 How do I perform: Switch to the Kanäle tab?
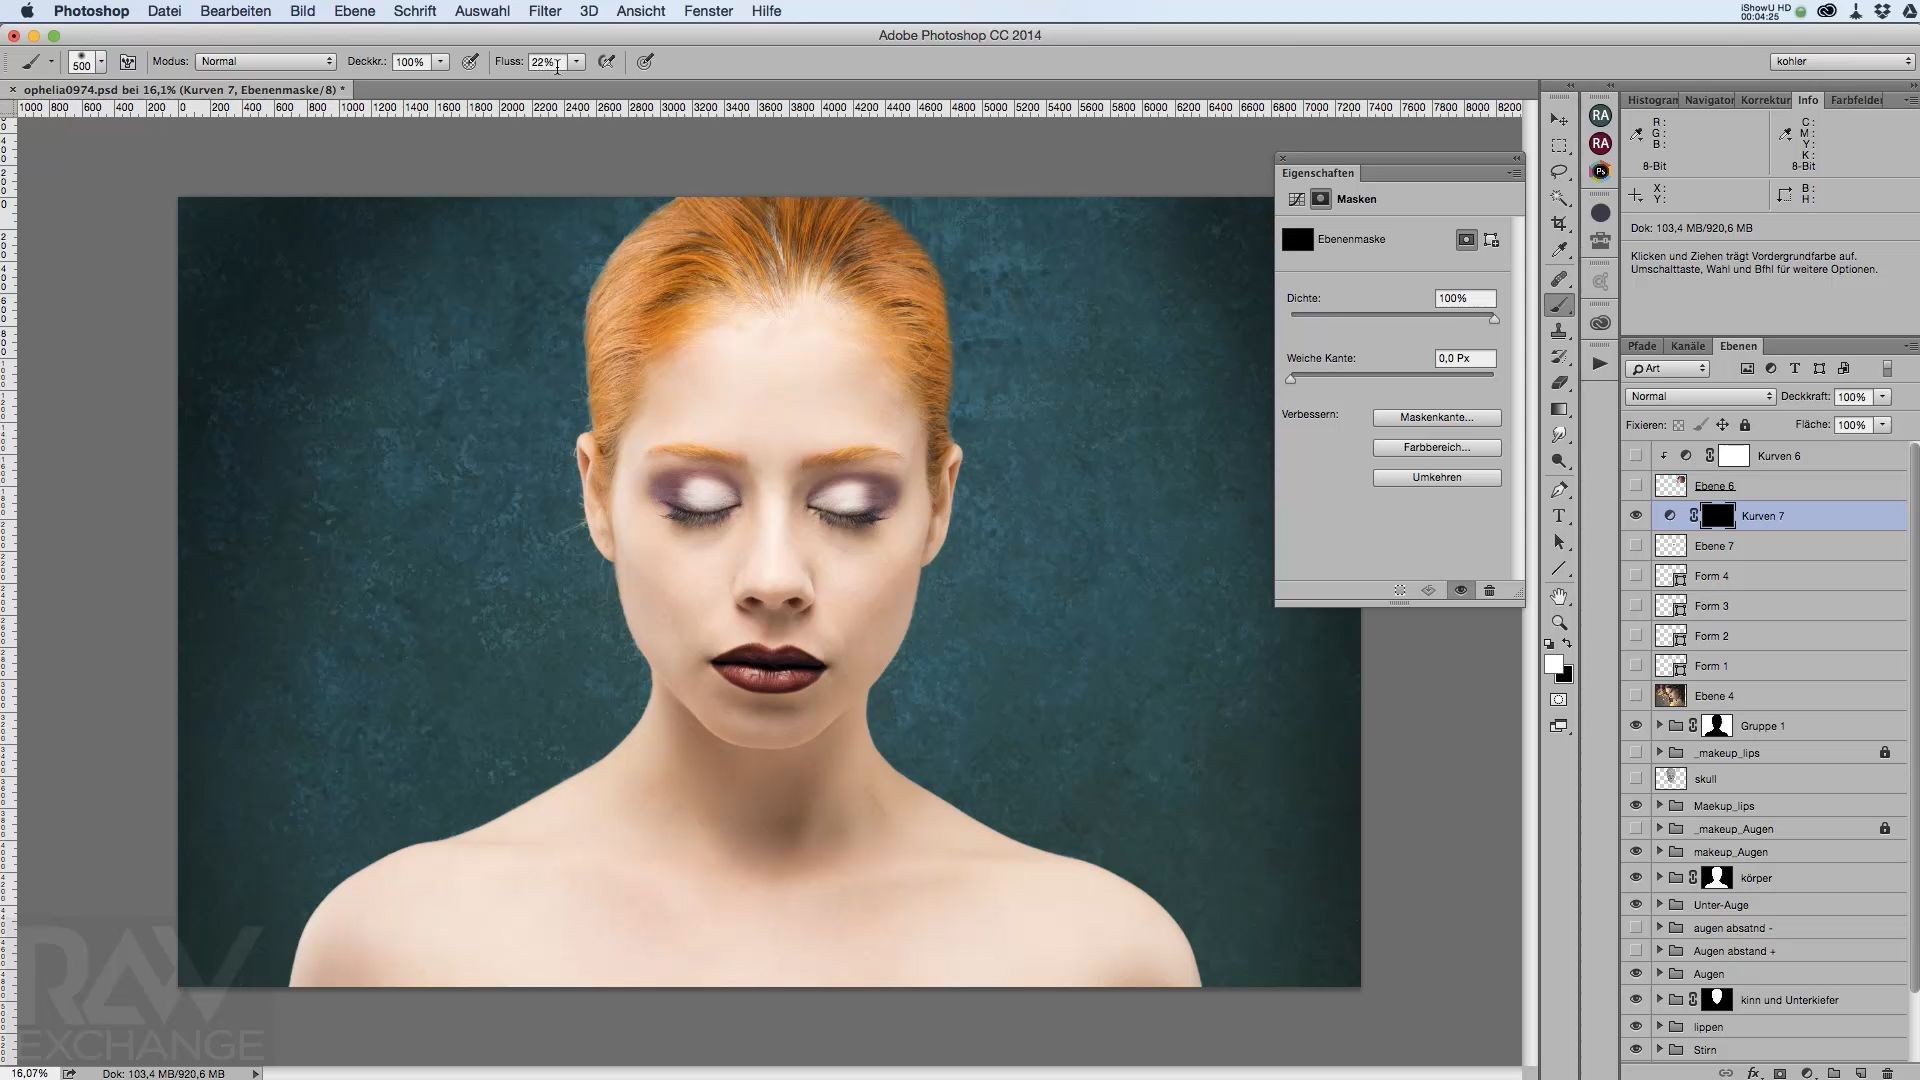[x=1687, y=346]
